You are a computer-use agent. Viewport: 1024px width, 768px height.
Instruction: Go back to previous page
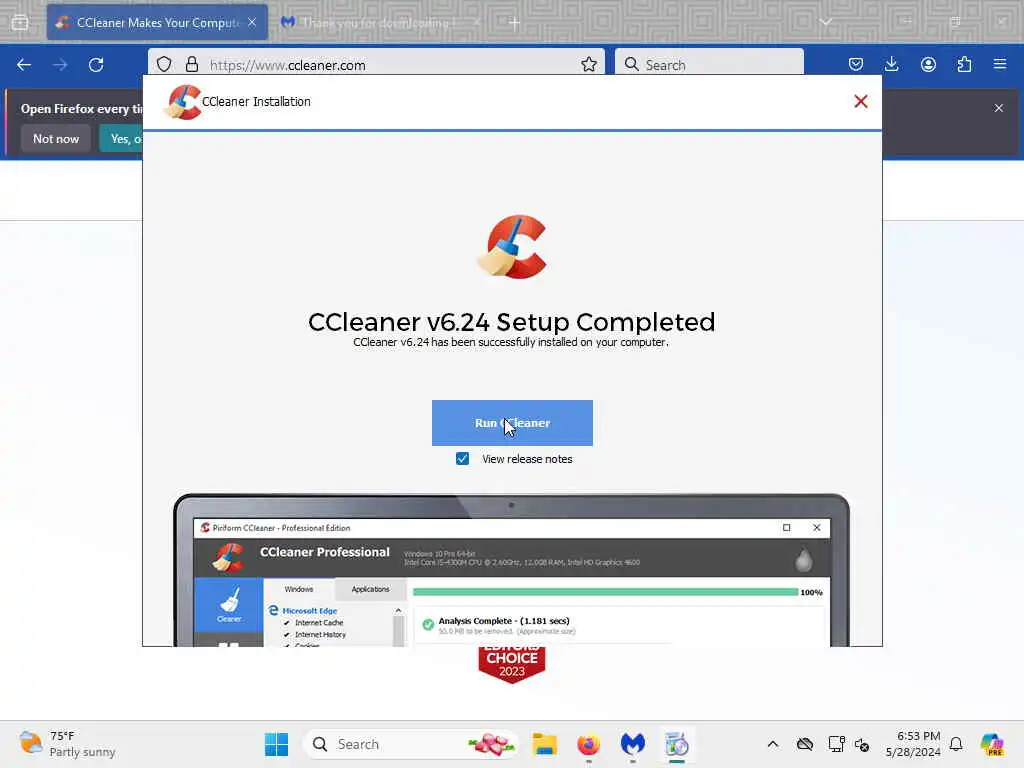coord(24,65)
